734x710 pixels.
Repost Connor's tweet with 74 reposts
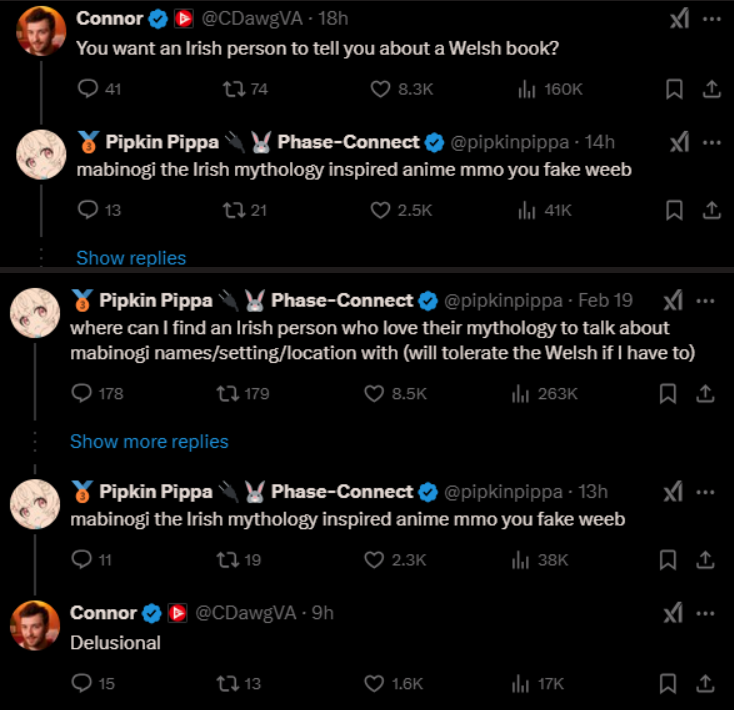(x=231, y=89)
